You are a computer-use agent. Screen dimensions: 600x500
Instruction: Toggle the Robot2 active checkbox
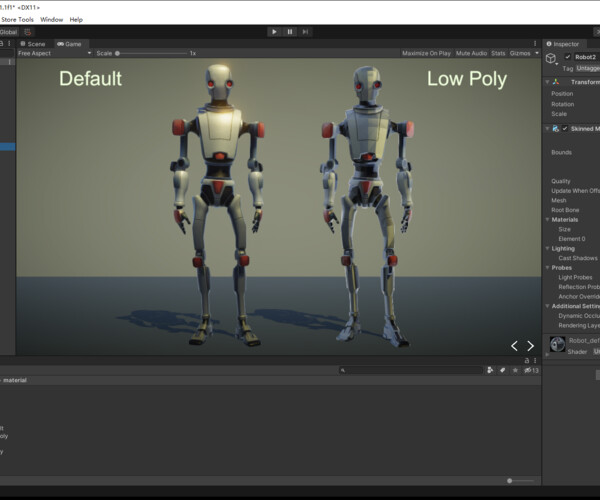[567, 57]
